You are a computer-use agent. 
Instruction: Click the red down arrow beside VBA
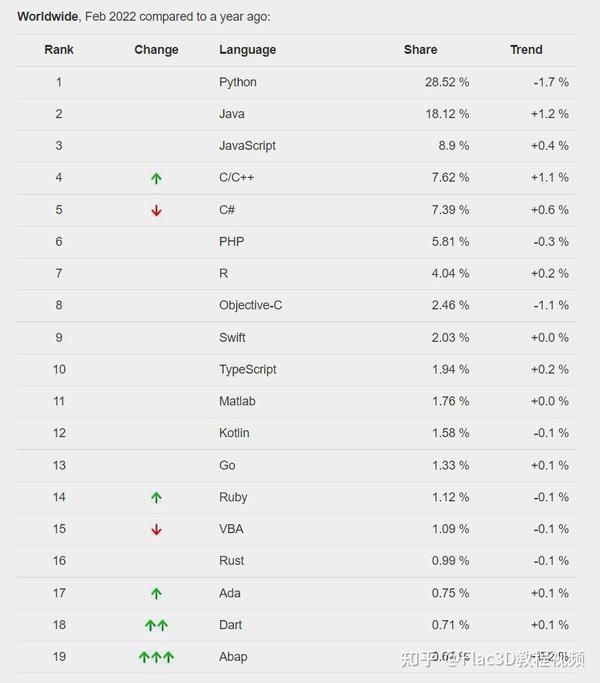coord(156,529)
